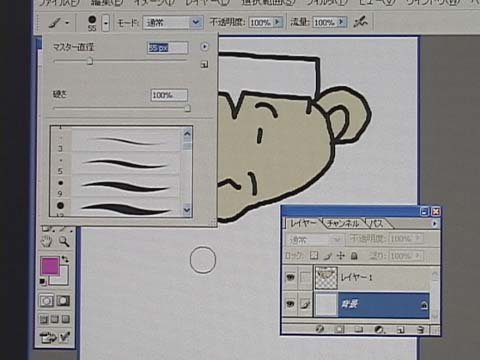Switch to the レイヤー tab
480x360 pixels.
[303, 224]
